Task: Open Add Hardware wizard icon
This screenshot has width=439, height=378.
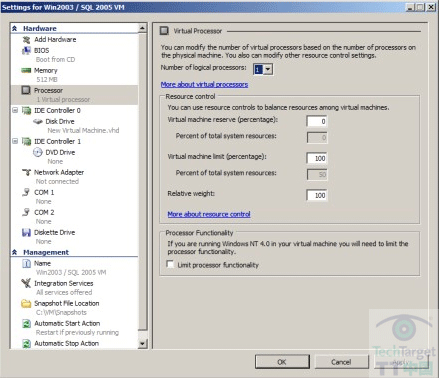Action: point(26,40)
